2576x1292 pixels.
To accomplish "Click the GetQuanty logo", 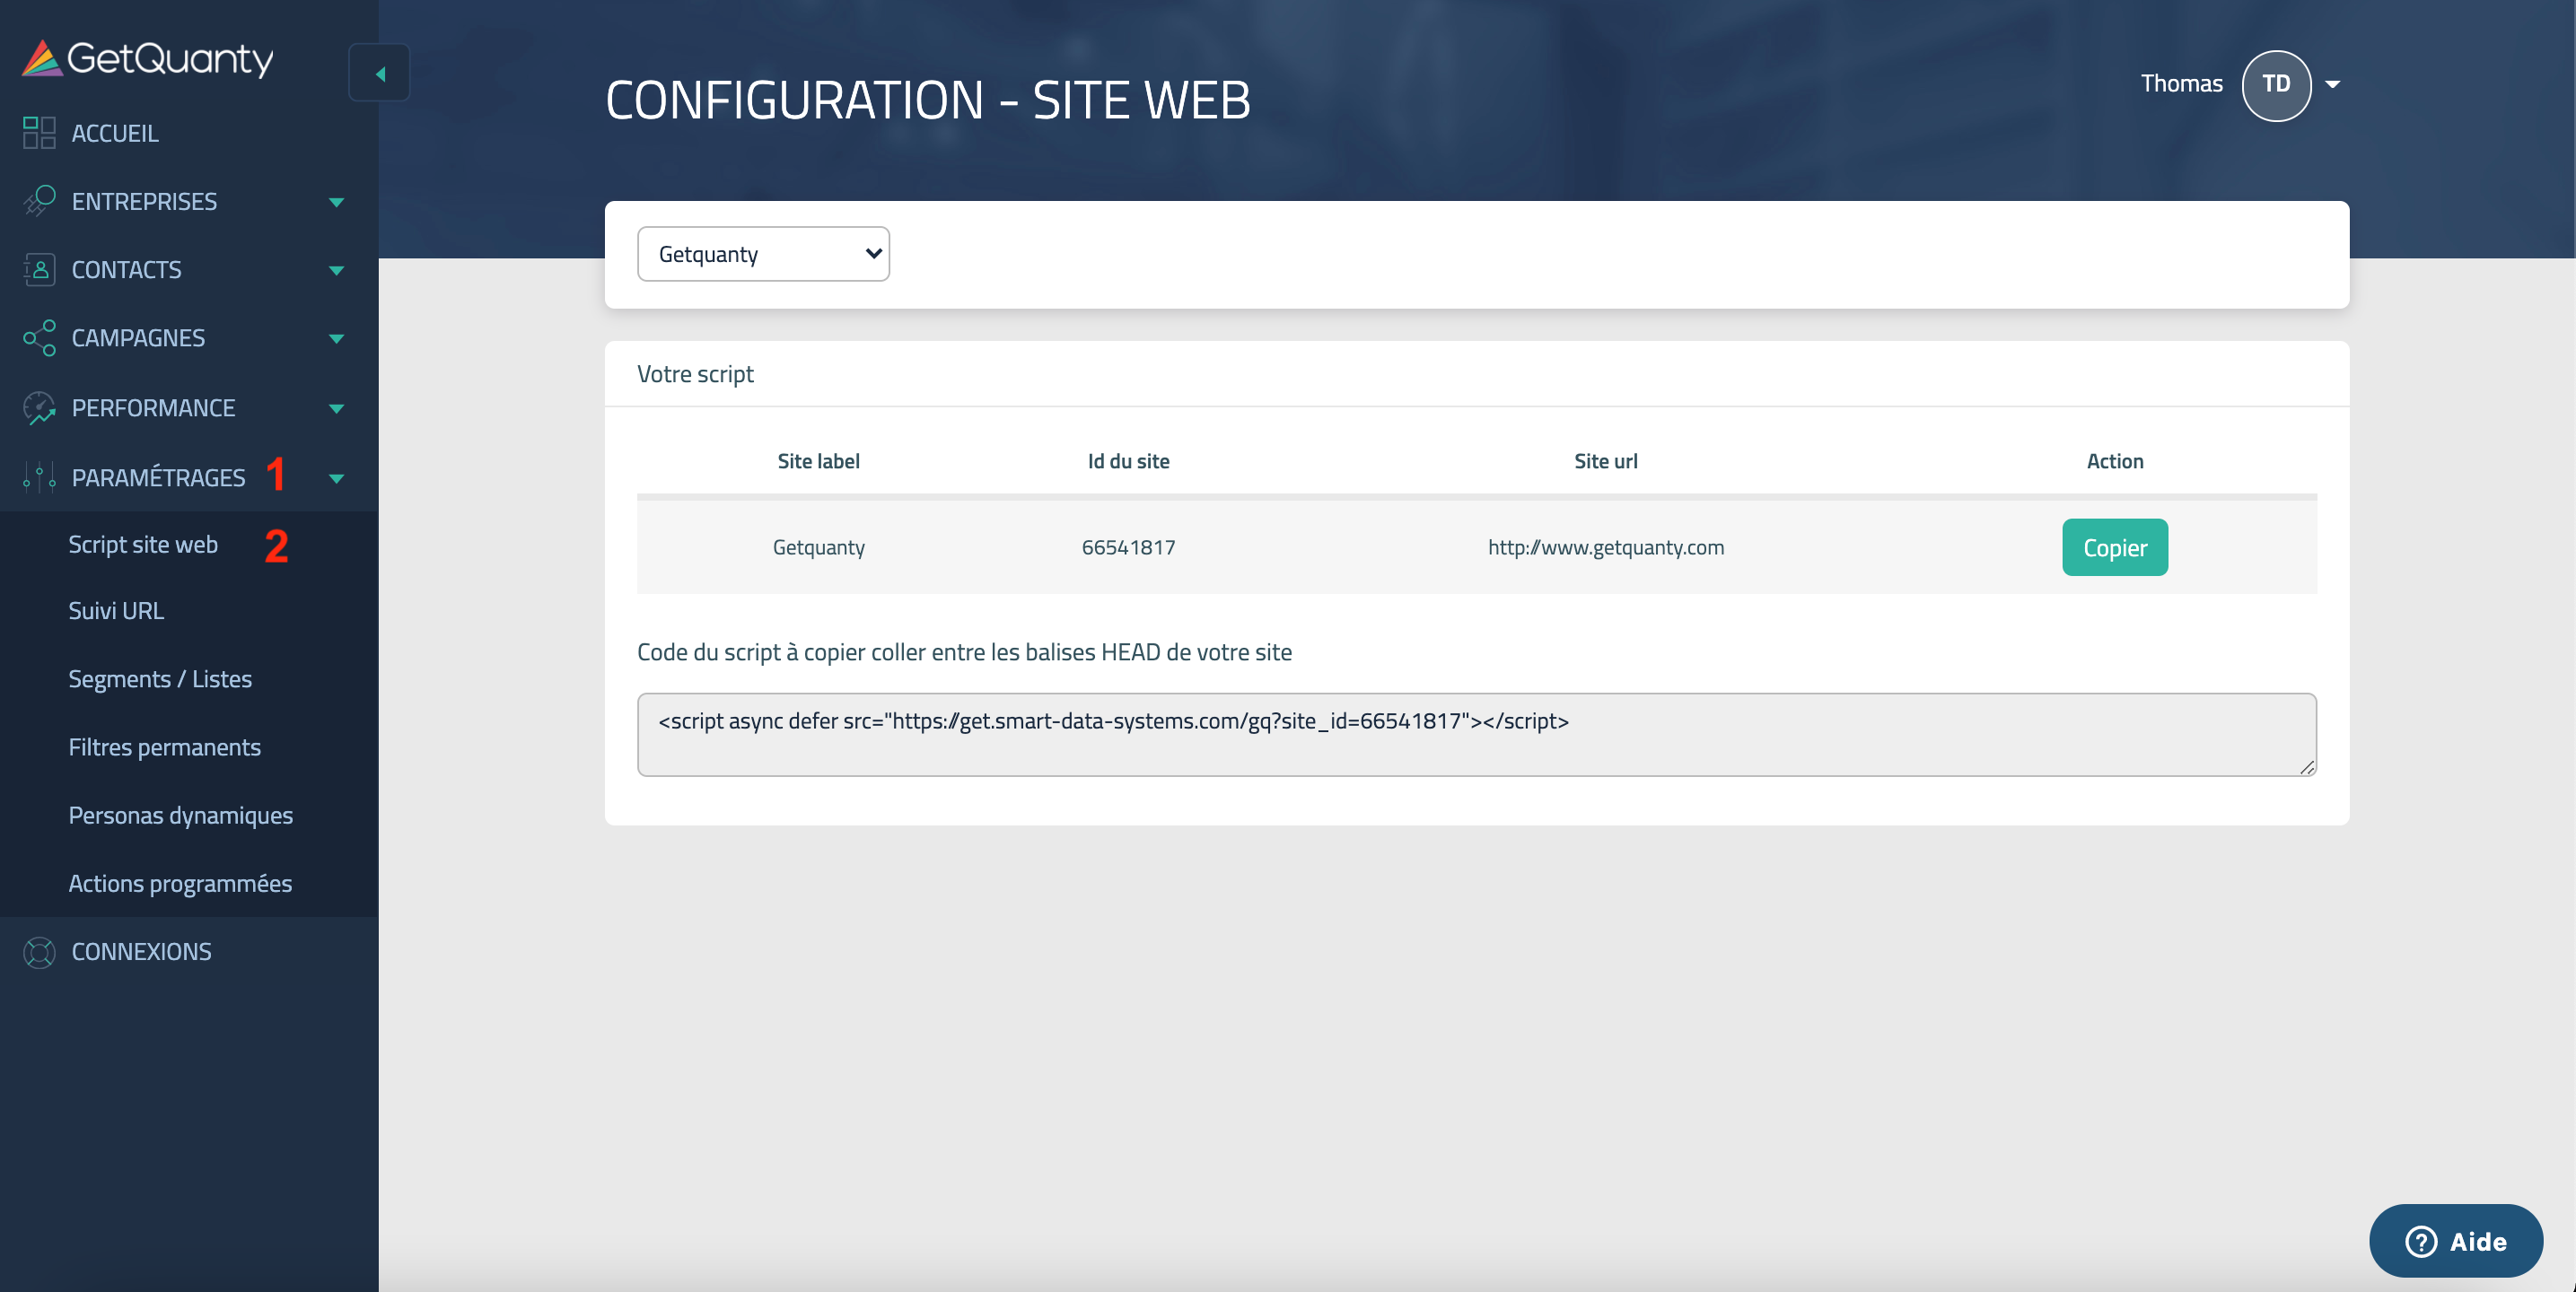I will point(147,59).
